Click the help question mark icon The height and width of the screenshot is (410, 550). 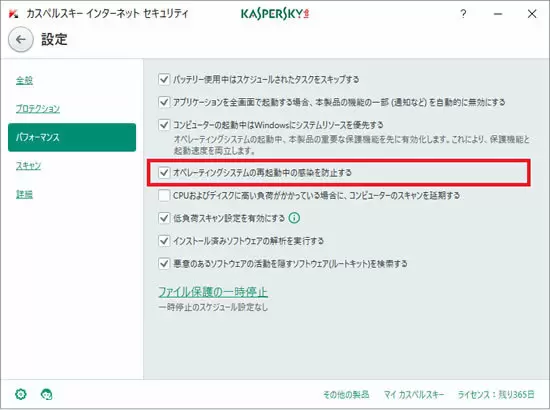click(x=463, y=14)
